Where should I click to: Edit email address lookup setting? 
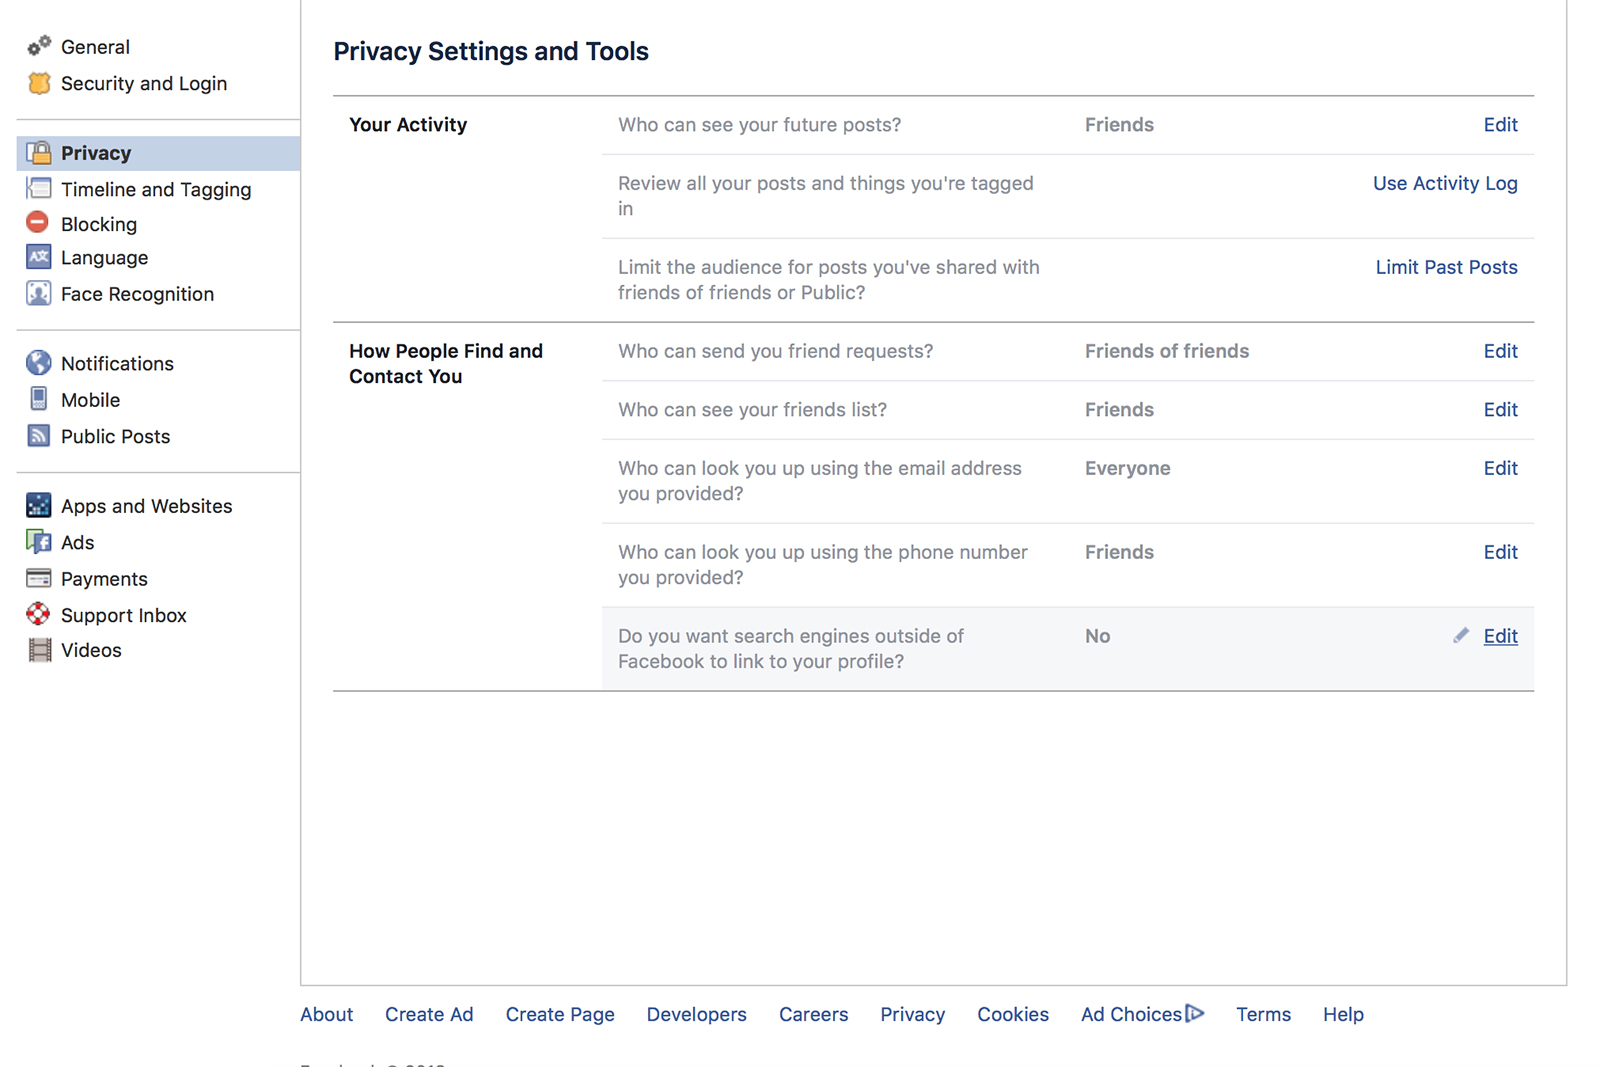point(1500,468)
